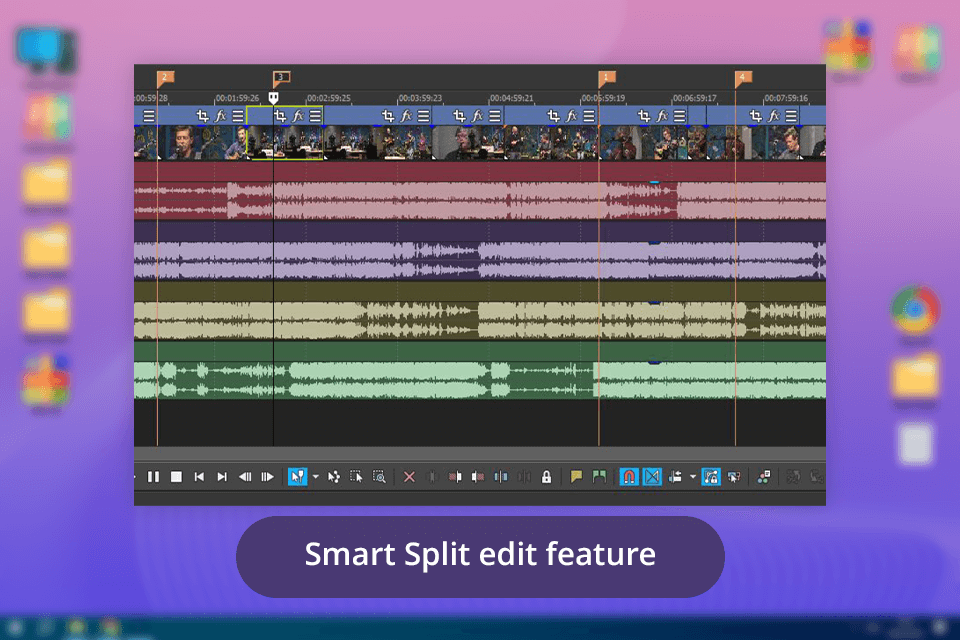
Task: Select the yellow-outlined video thumbnail clip
Action: tap(285, 143)
